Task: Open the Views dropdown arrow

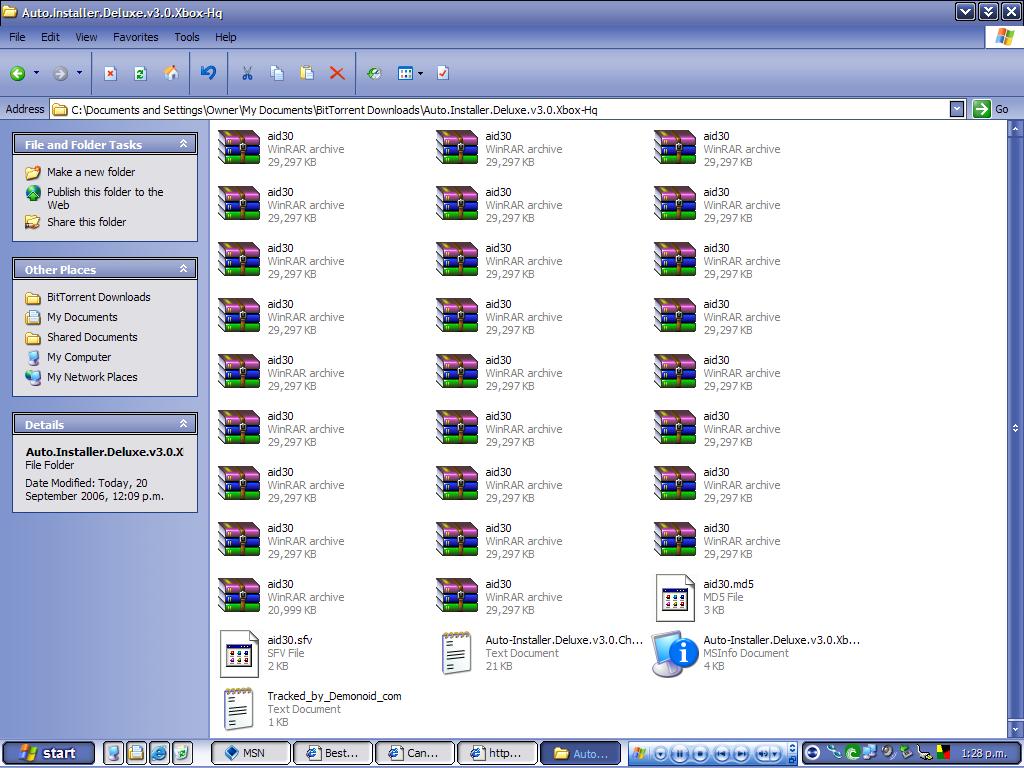Action: click(420, 73)
